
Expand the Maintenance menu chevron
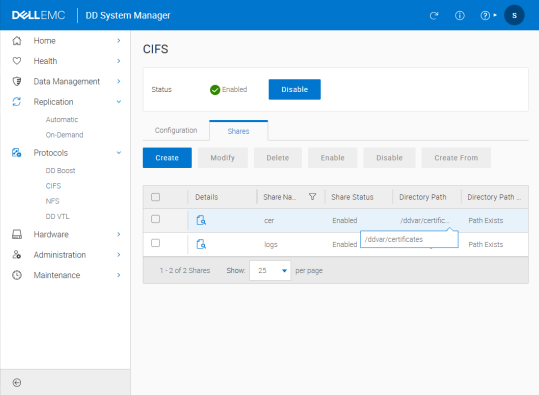tap(119, 275)
